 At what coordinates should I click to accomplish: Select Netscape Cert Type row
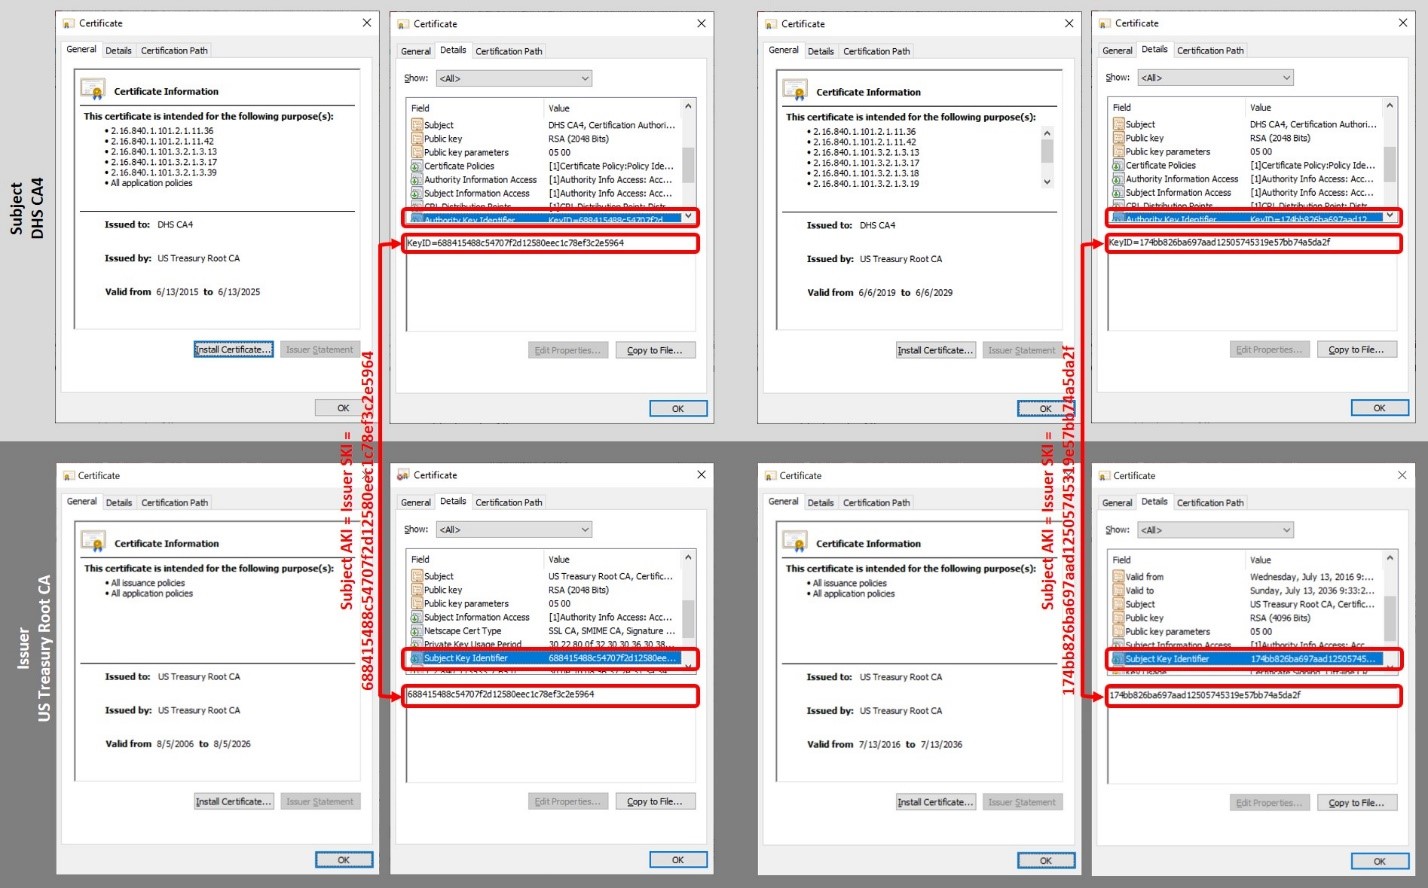(x=545, y=631)
